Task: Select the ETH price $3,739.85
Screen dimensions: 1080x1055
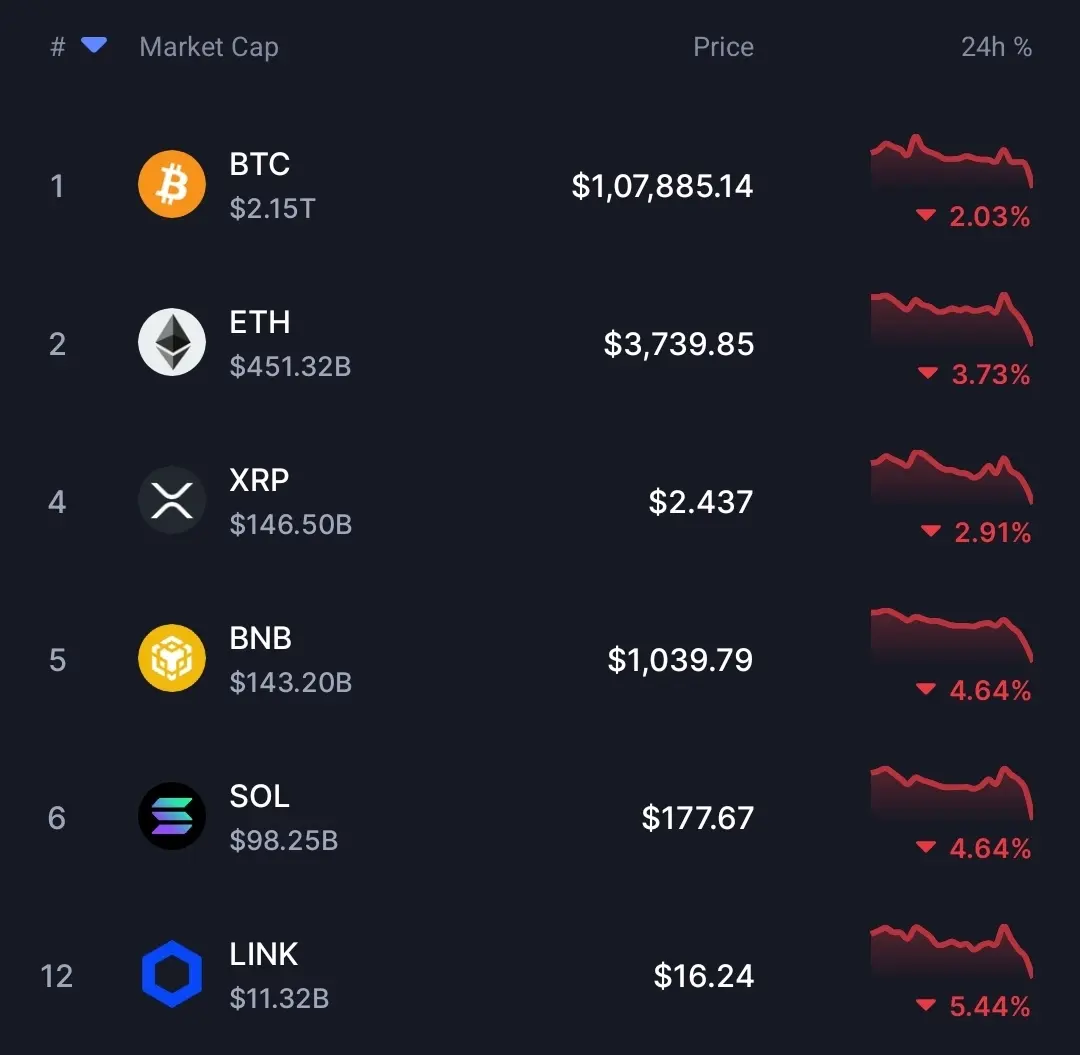Action: [x=678, y=344]
